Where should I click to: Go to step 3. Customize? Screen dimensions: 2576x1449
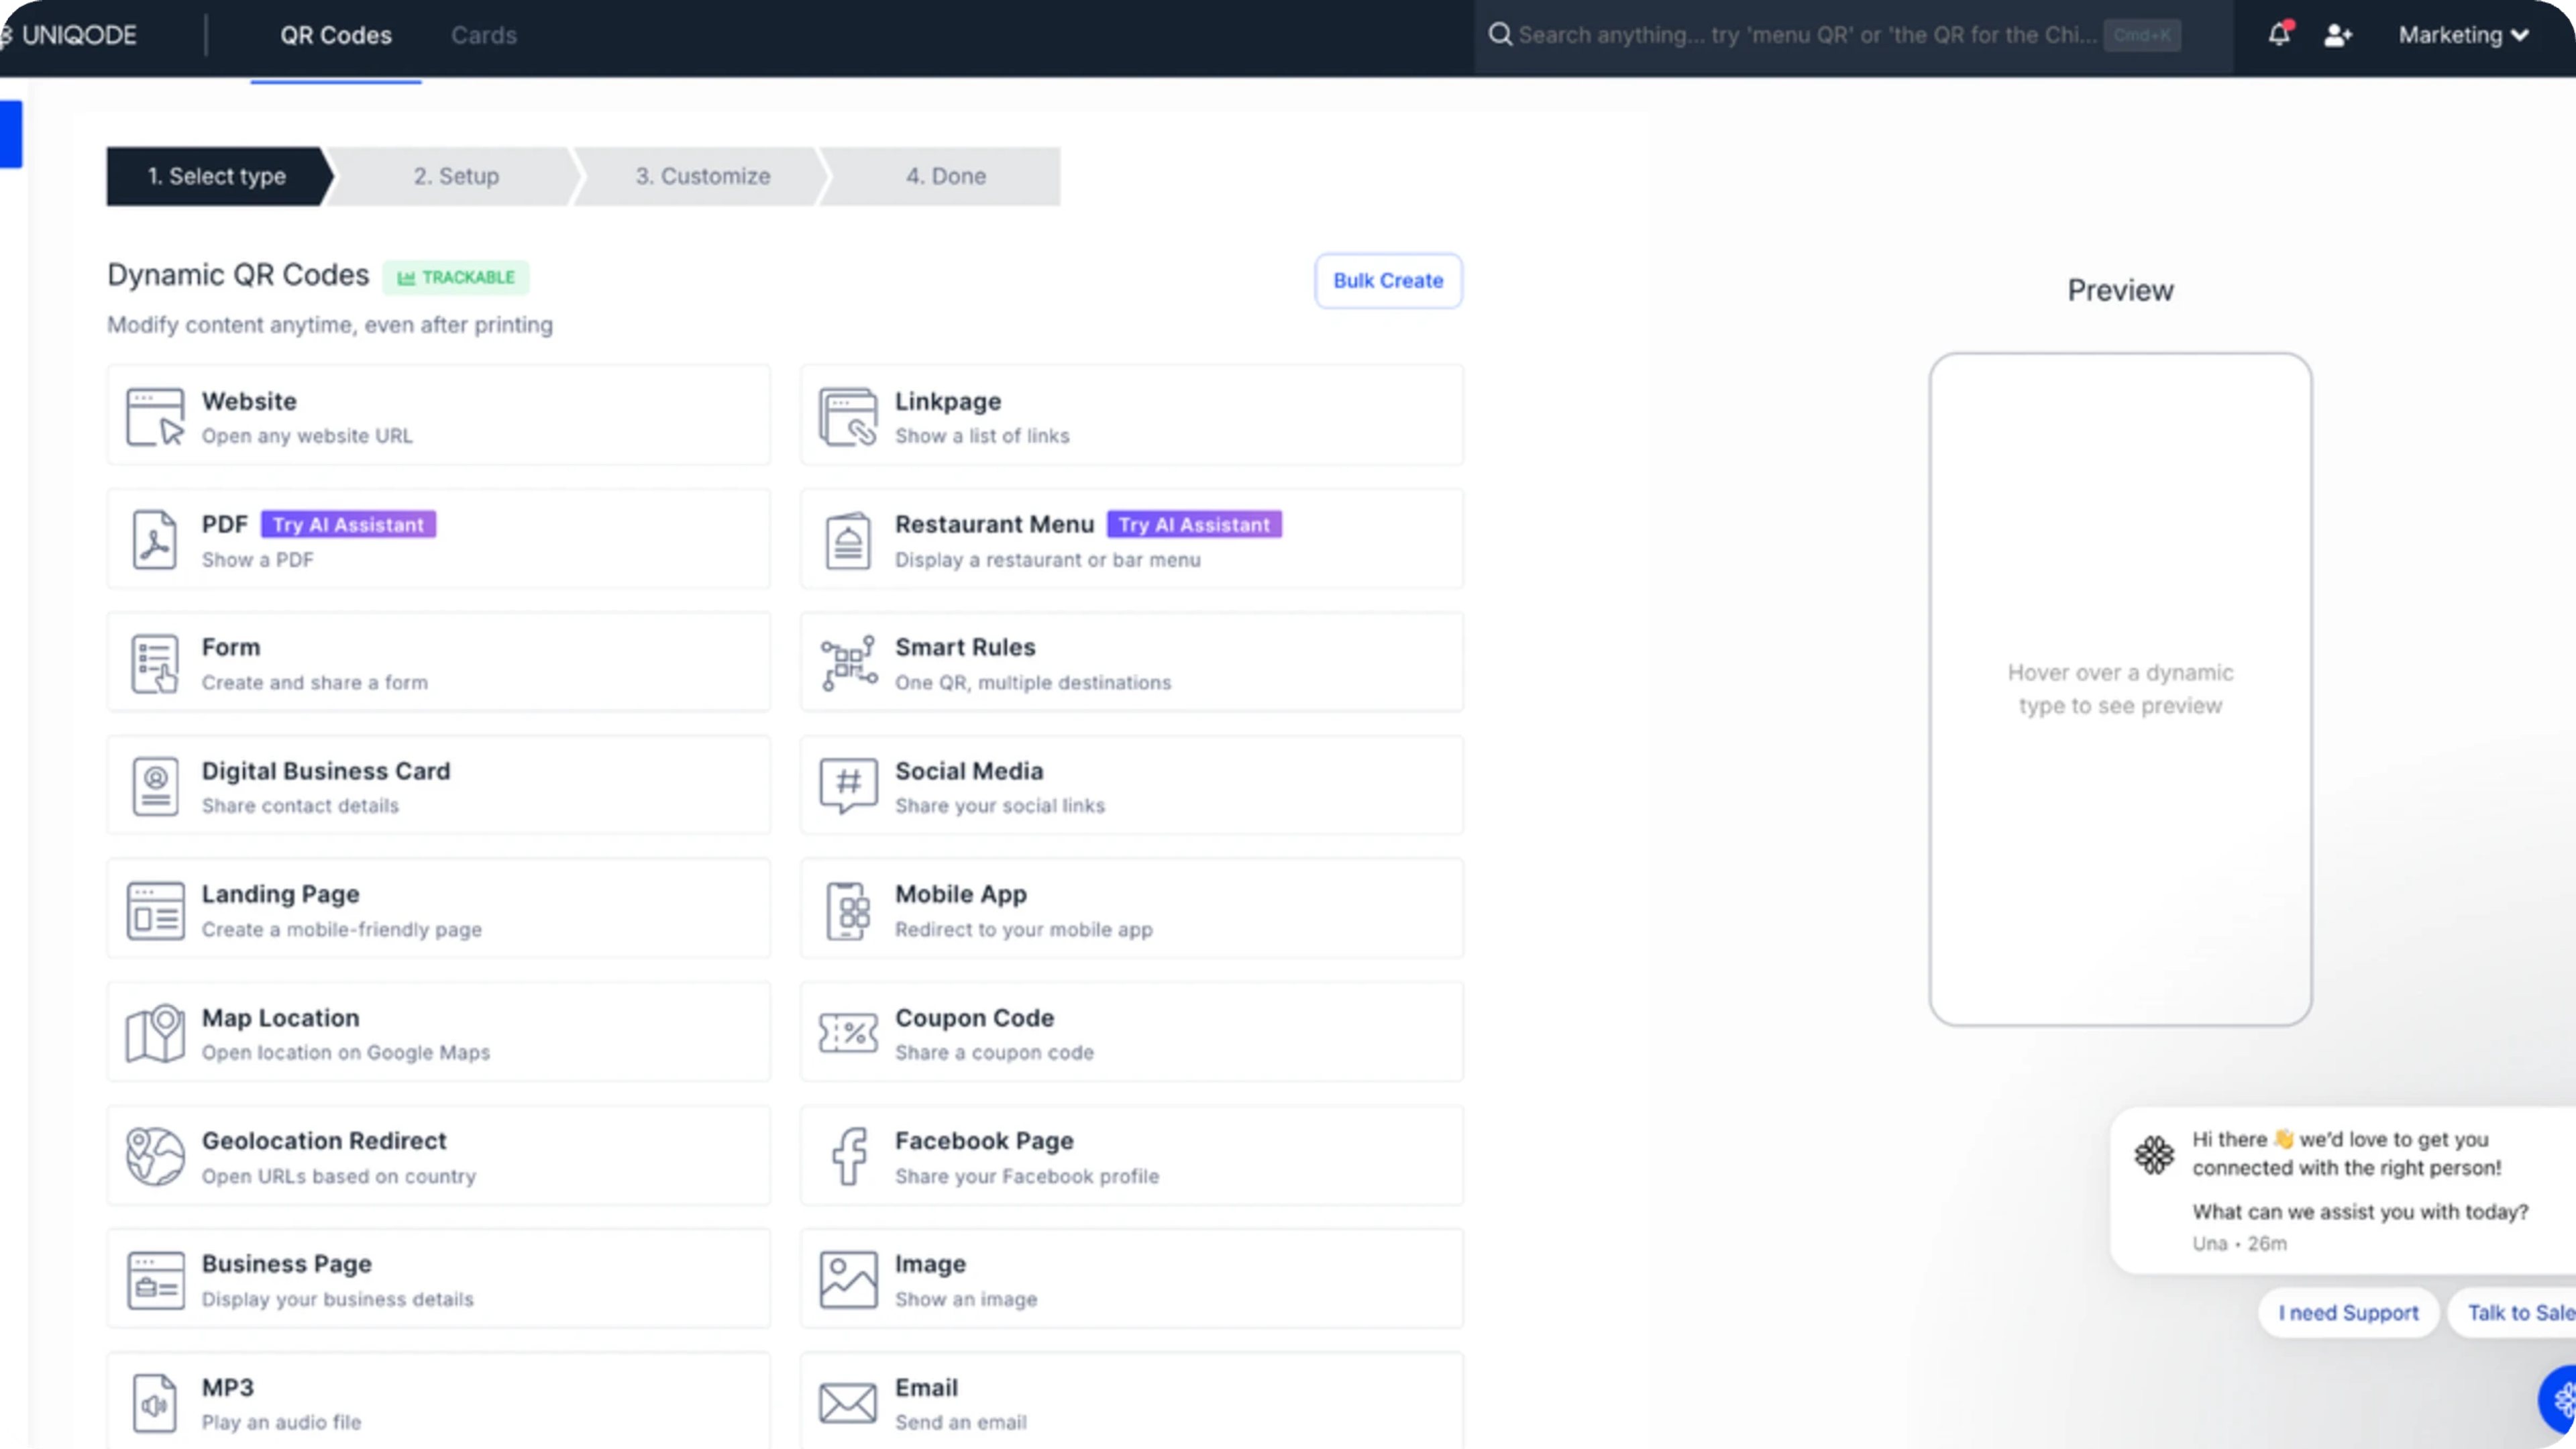point(703,176)
